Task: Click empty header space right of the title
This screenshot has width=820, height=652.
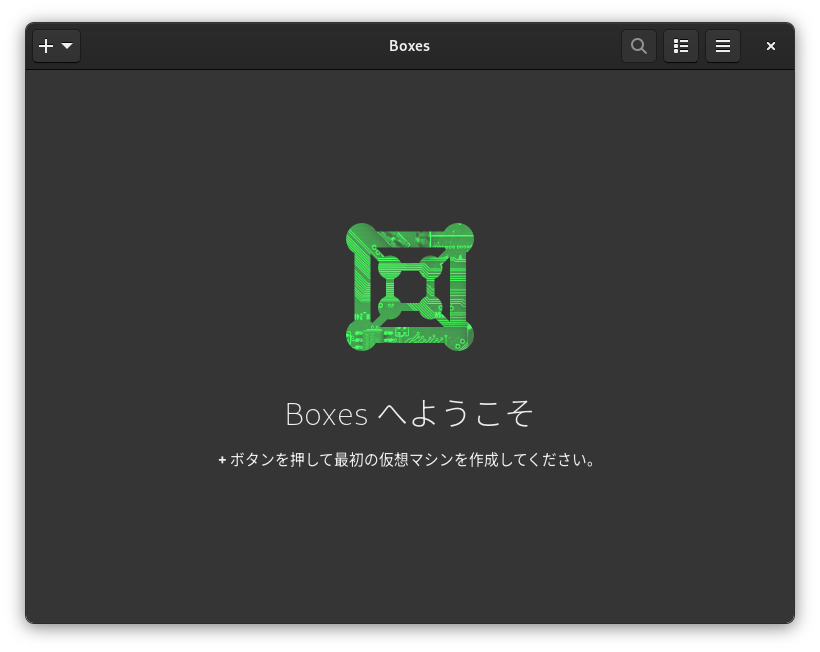Action: 530,46
